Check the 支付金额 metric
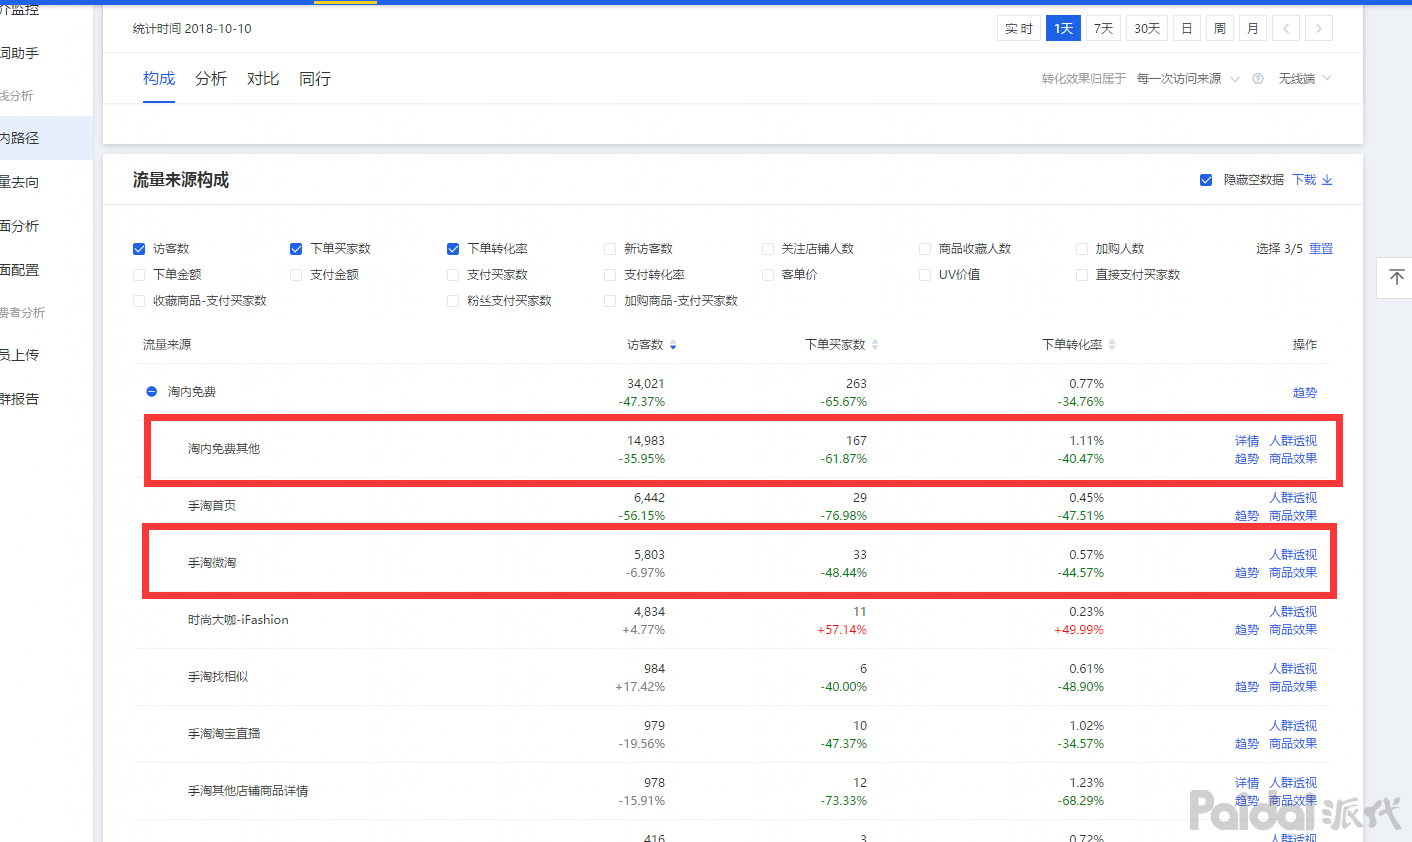 296,275
